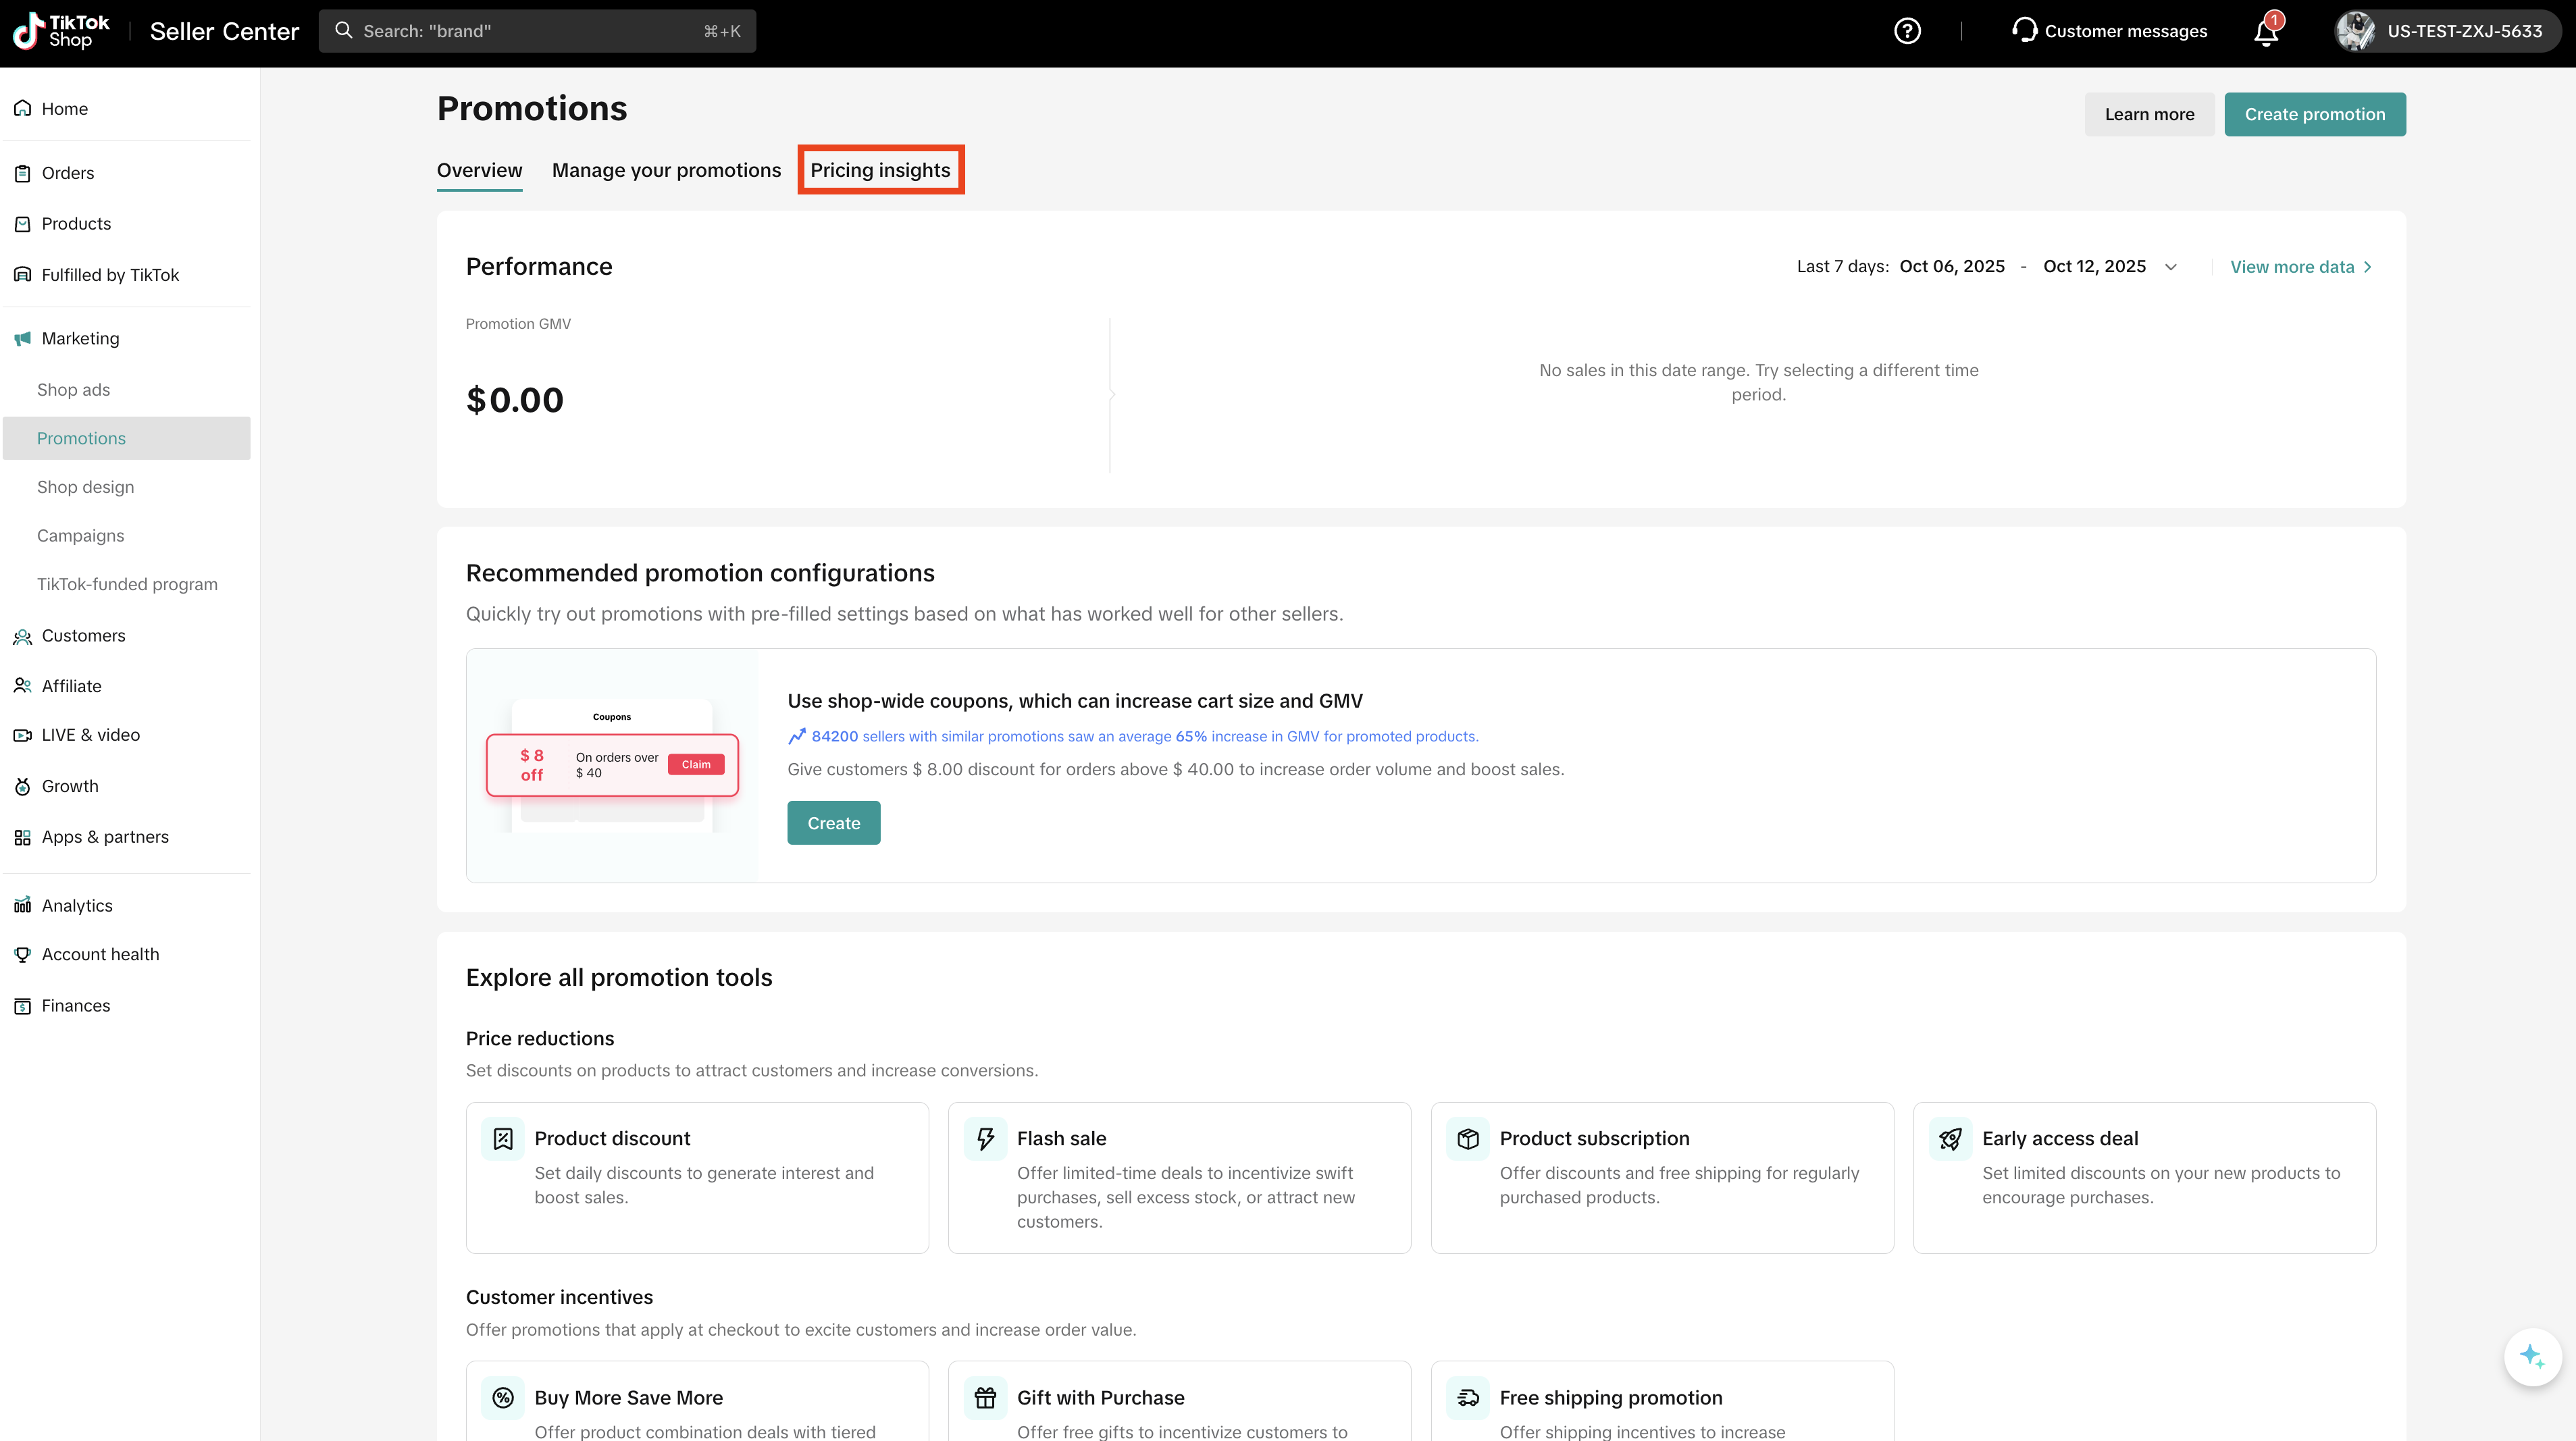Switch to the Pricing insights tab
Screen dimensions: 2576x1441
pos(880,170)
